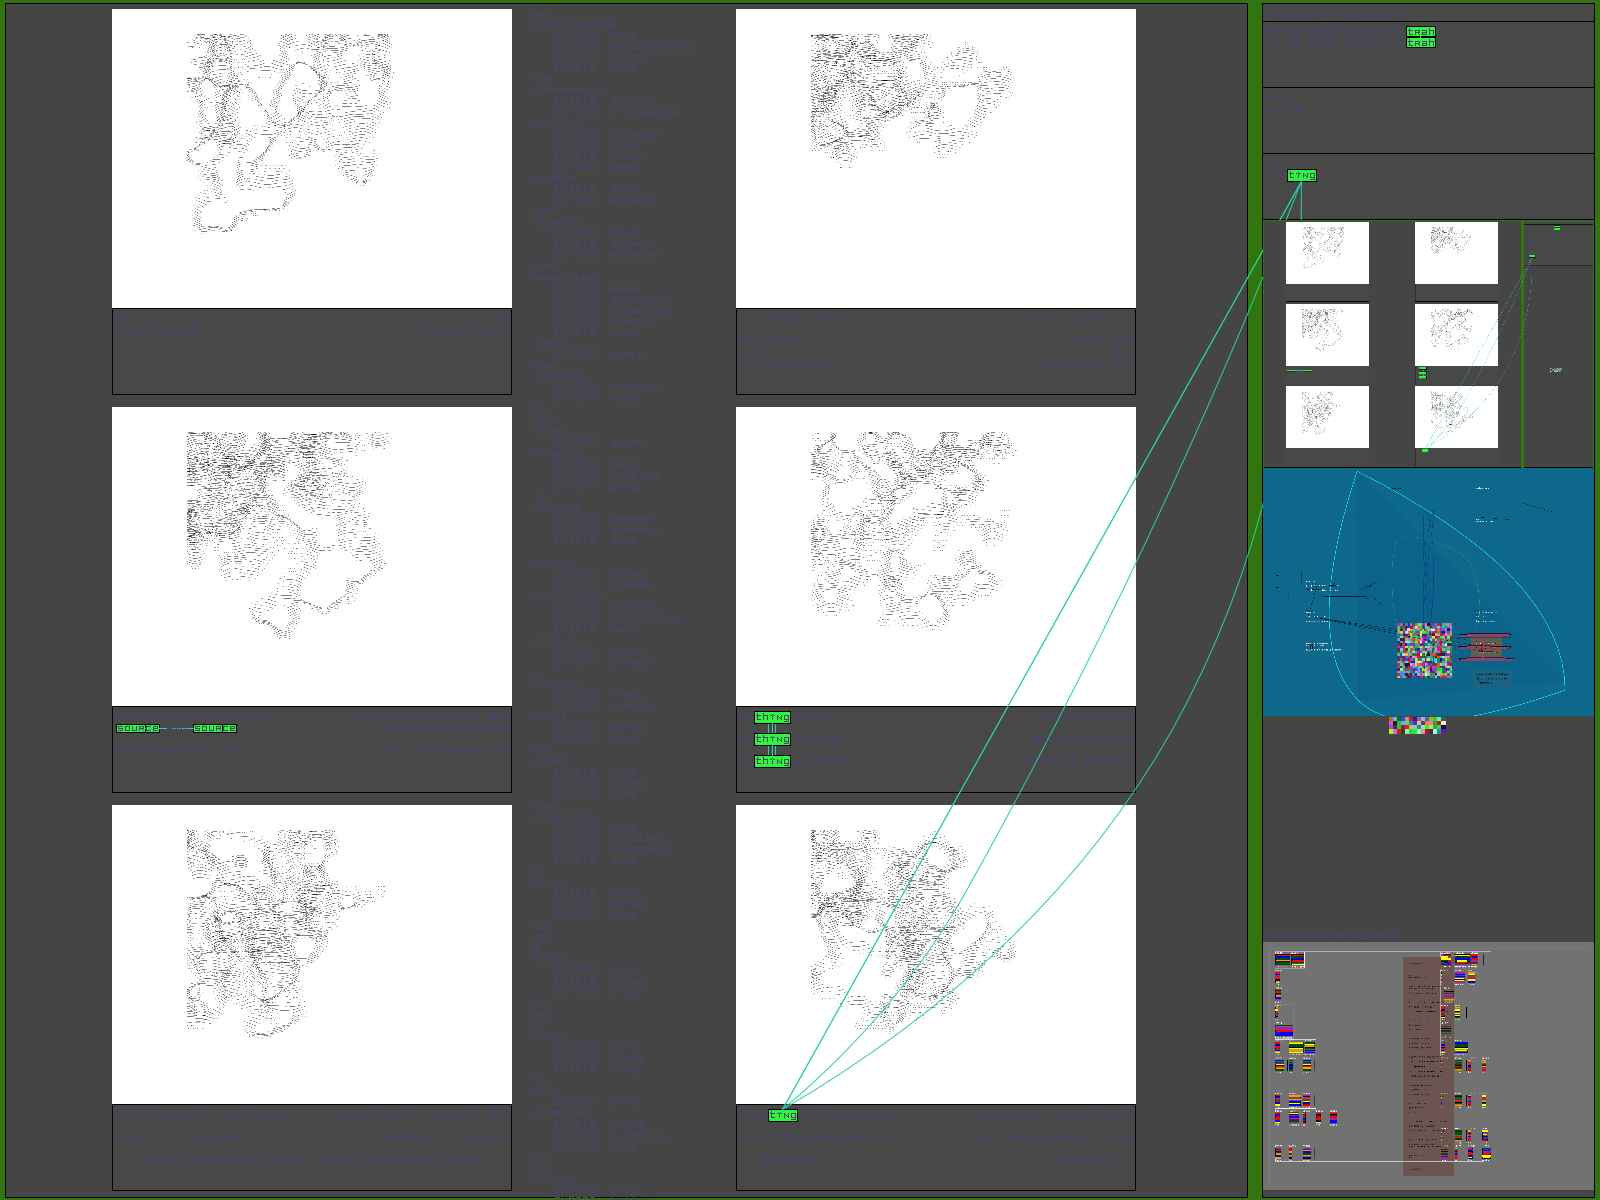Image resolution: width=1600 pixels, height=1200 pixels.
Task: Select the middle green 'thing' tag
Action: (772, 739)
